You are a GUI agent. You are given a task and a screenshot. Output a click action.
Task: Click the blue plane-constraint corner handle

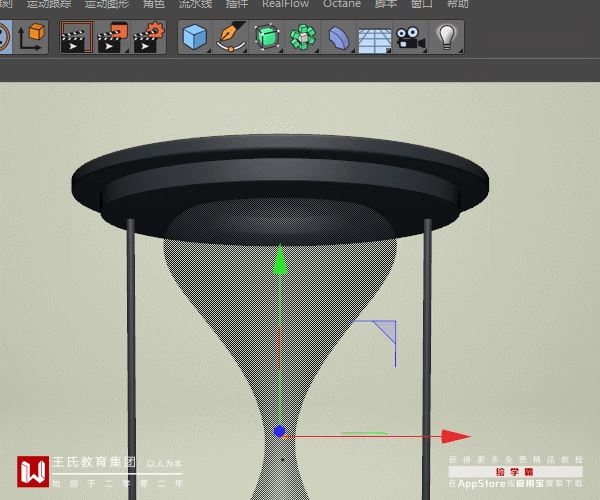tap(386, 331)
